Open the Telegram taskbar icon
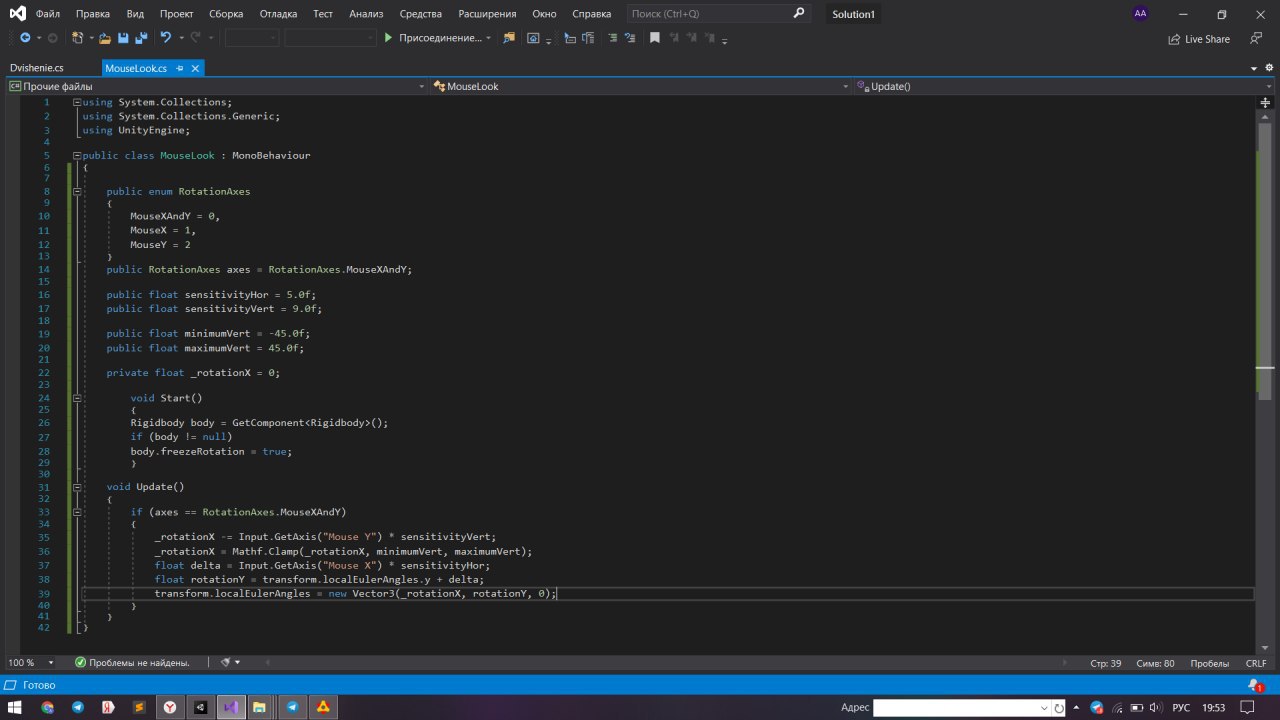The image size is (1280, 720). coord(78,707)
